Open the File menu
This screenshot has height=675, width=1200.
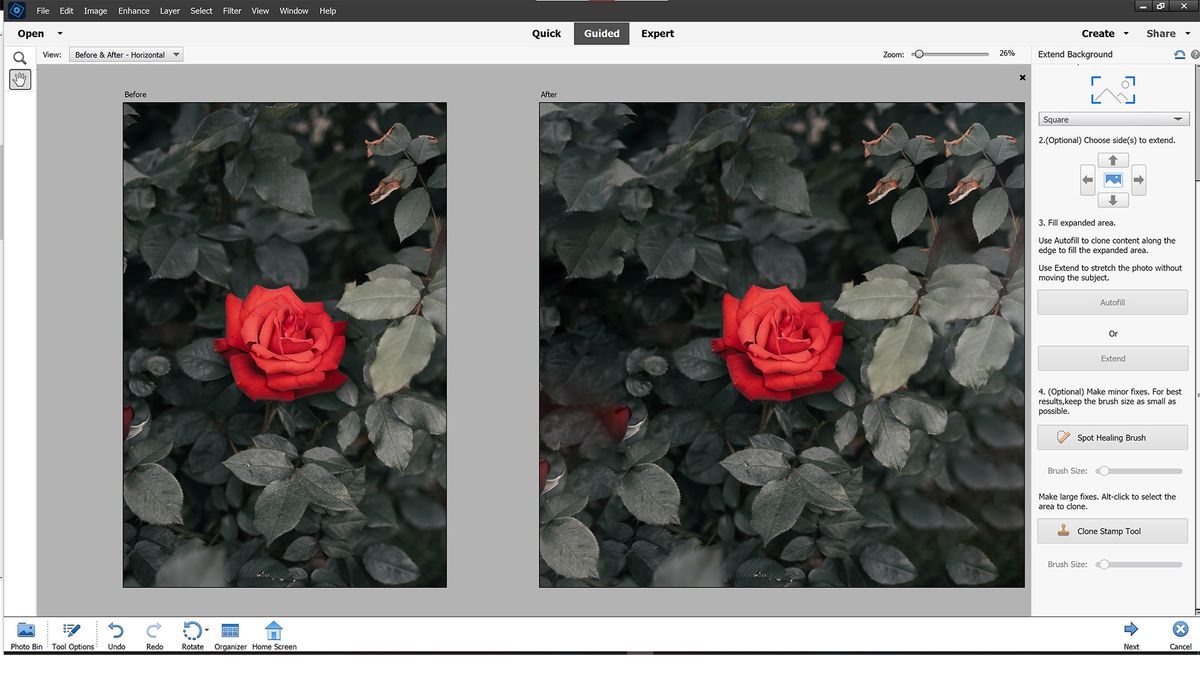tap(43, 11)
